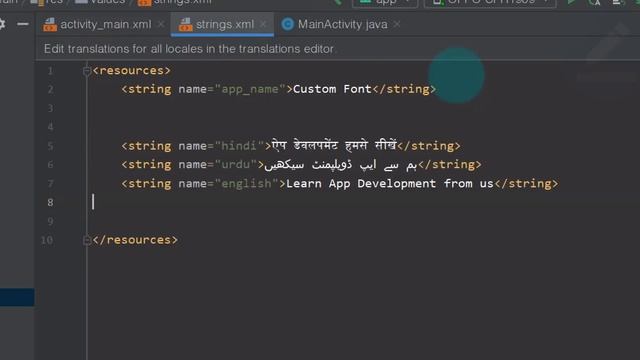
Task: Click the 'Edit translations for all locales' banner
Action: (x=189, y=49)
